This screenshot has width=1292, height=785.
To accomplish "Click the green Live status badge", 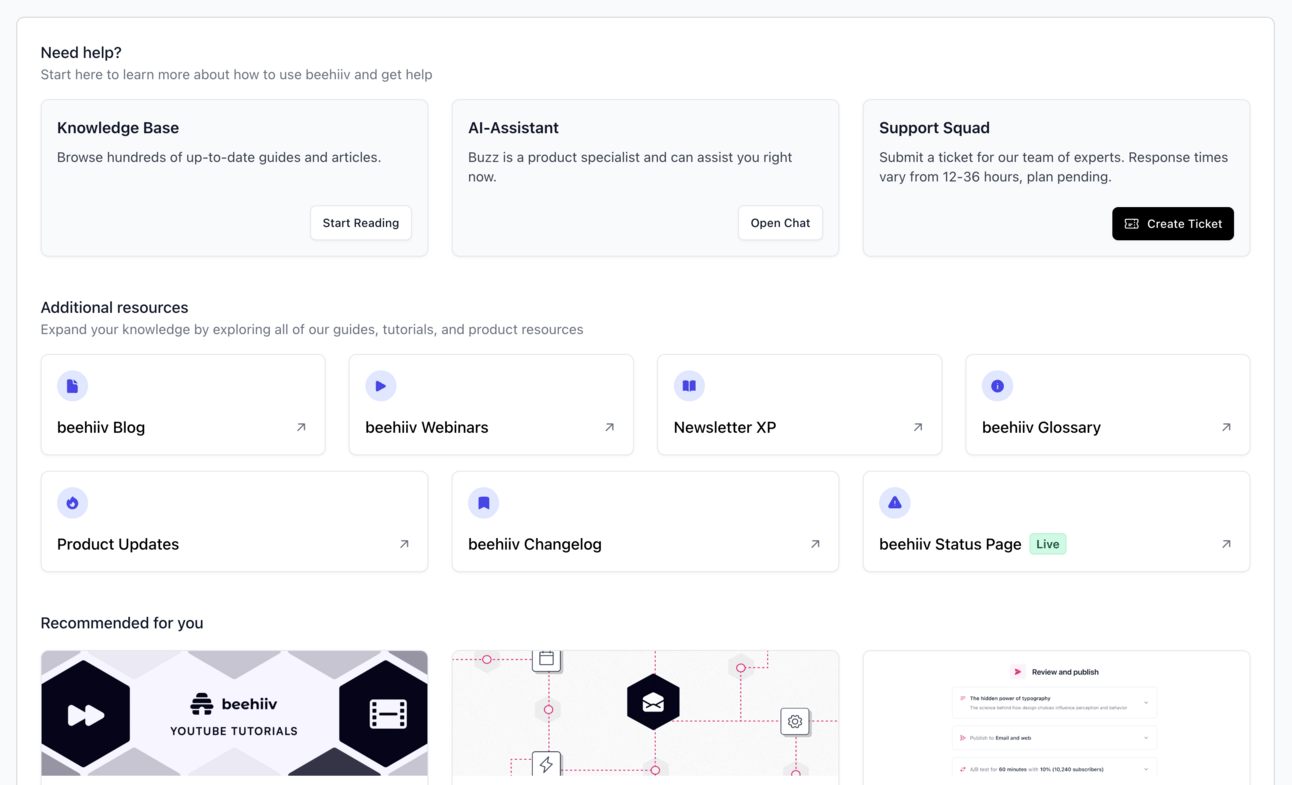I will tap(1048, 544).
